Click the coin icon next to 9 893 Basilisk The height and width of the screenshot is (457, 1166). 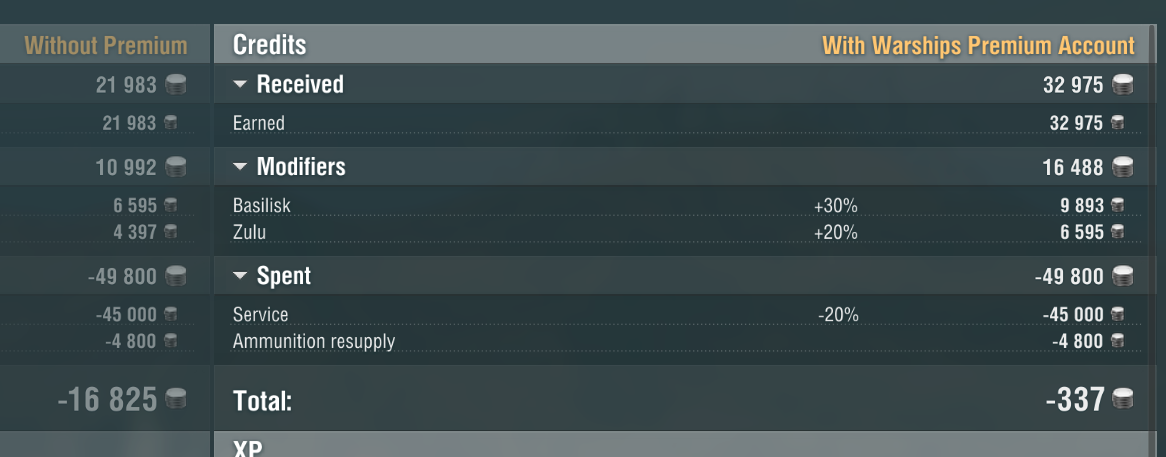[x=1117, y=205]
